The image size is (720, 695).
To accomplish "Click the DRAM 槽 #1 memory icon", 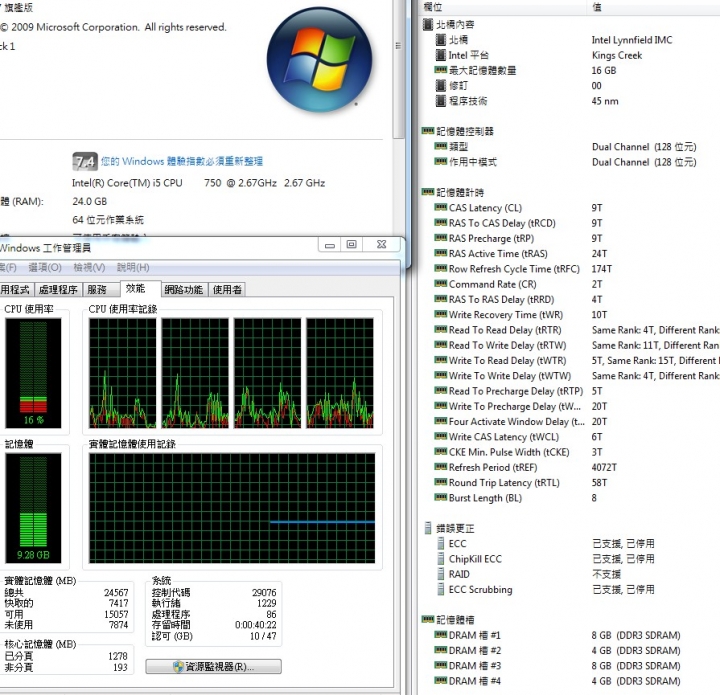I will [441, 635].
